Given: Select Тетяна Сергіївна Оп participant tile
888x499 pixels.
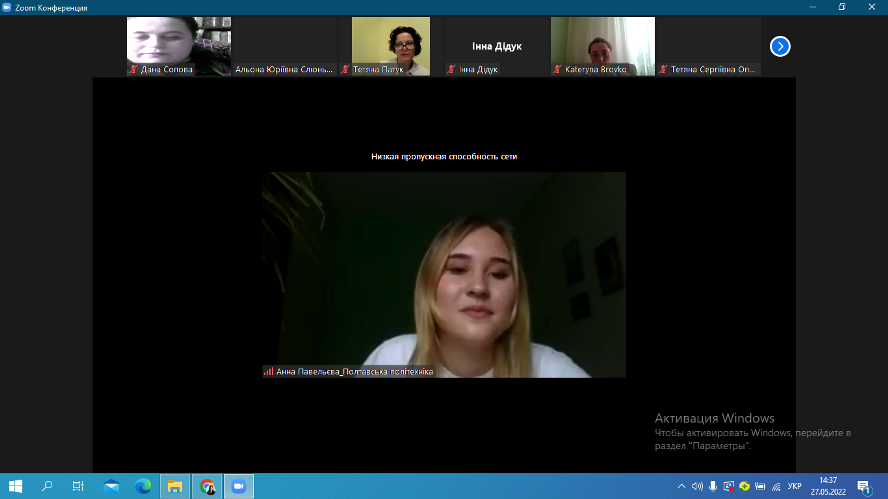Looking at the screenshot, I should click(x=708, y=46).
